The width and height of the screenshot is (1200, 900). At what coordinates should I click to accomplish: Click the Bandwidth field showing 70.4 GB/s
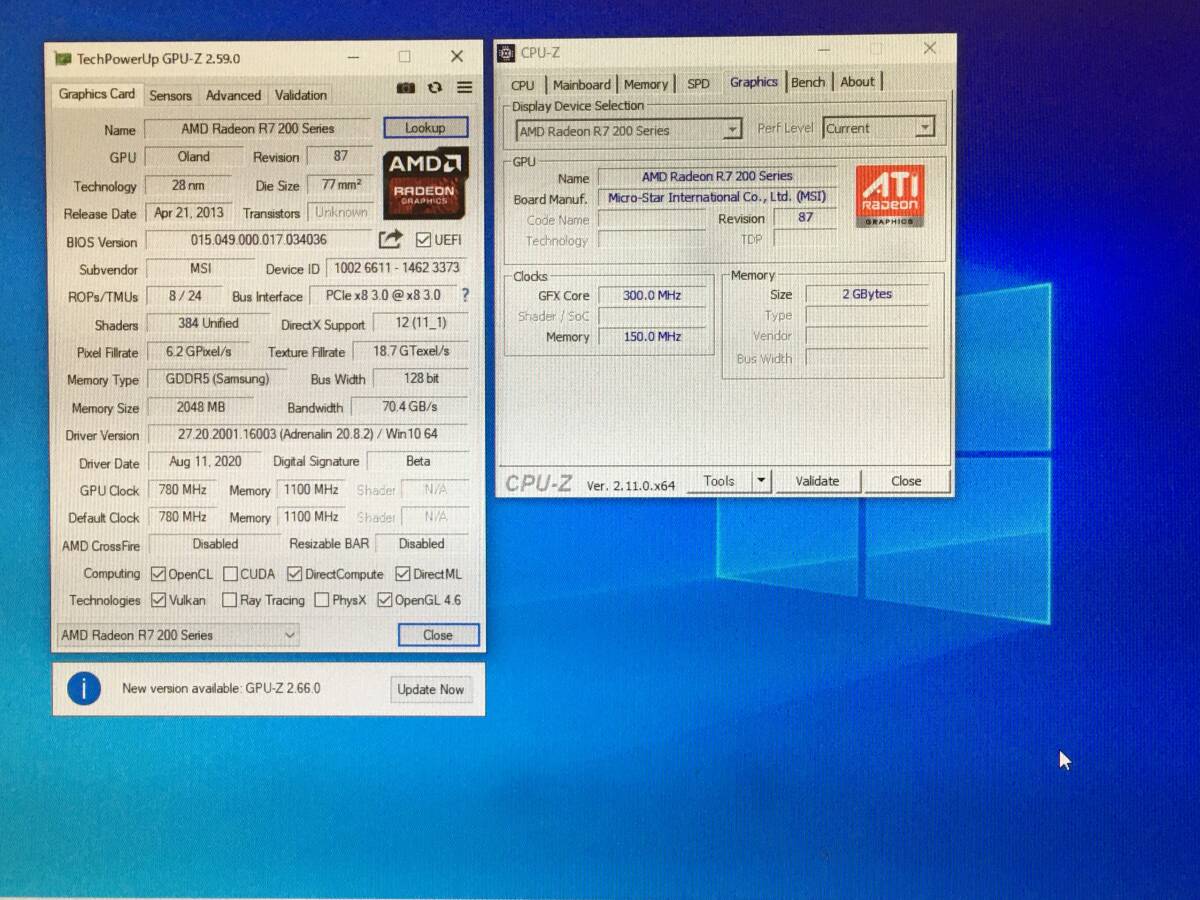coord(409,407)
